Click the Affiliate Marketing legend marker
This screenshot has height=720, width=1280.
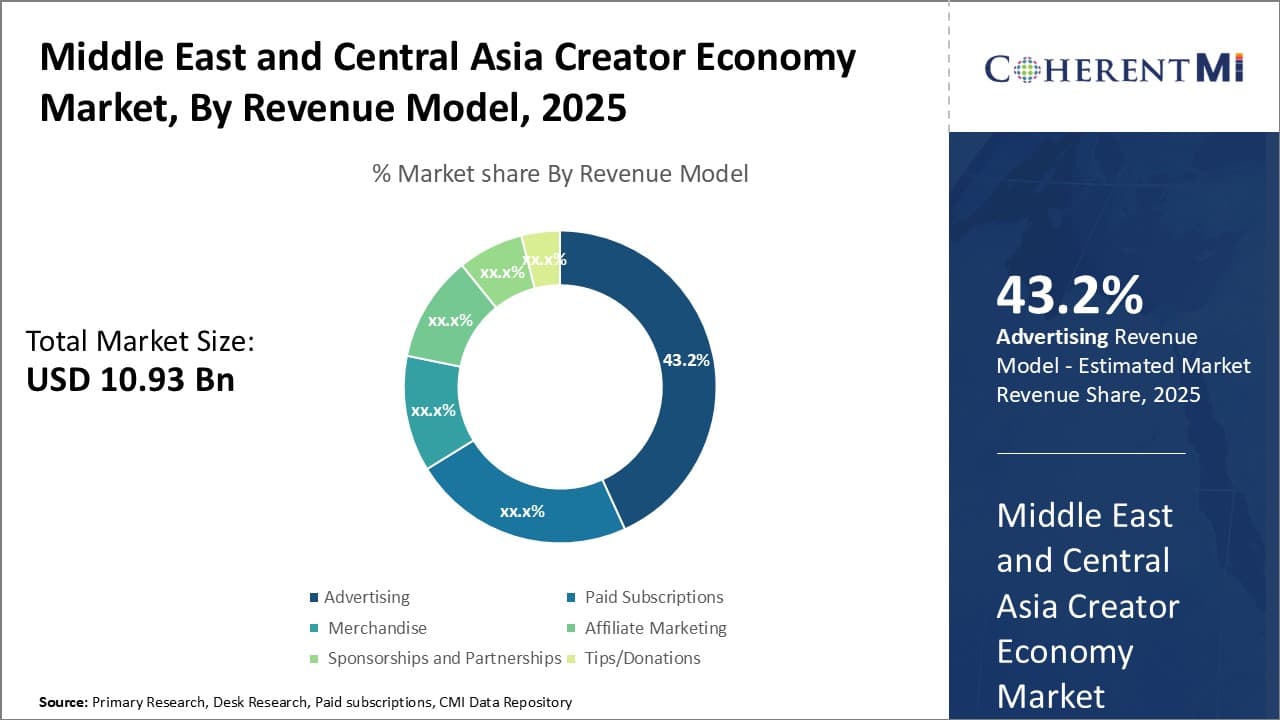(x=572, y=628)
